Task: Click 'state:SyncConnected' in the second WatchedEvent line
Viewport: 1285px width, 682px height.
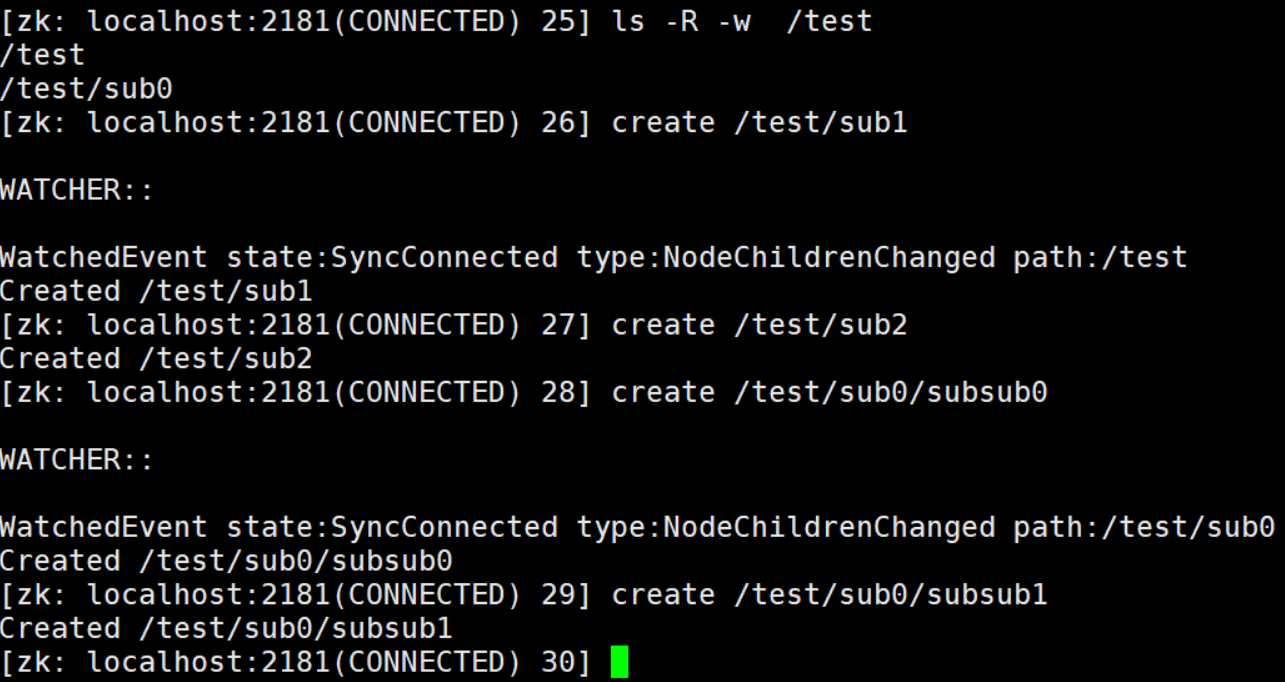Action: pyautogui.click(x=392, y=527)
